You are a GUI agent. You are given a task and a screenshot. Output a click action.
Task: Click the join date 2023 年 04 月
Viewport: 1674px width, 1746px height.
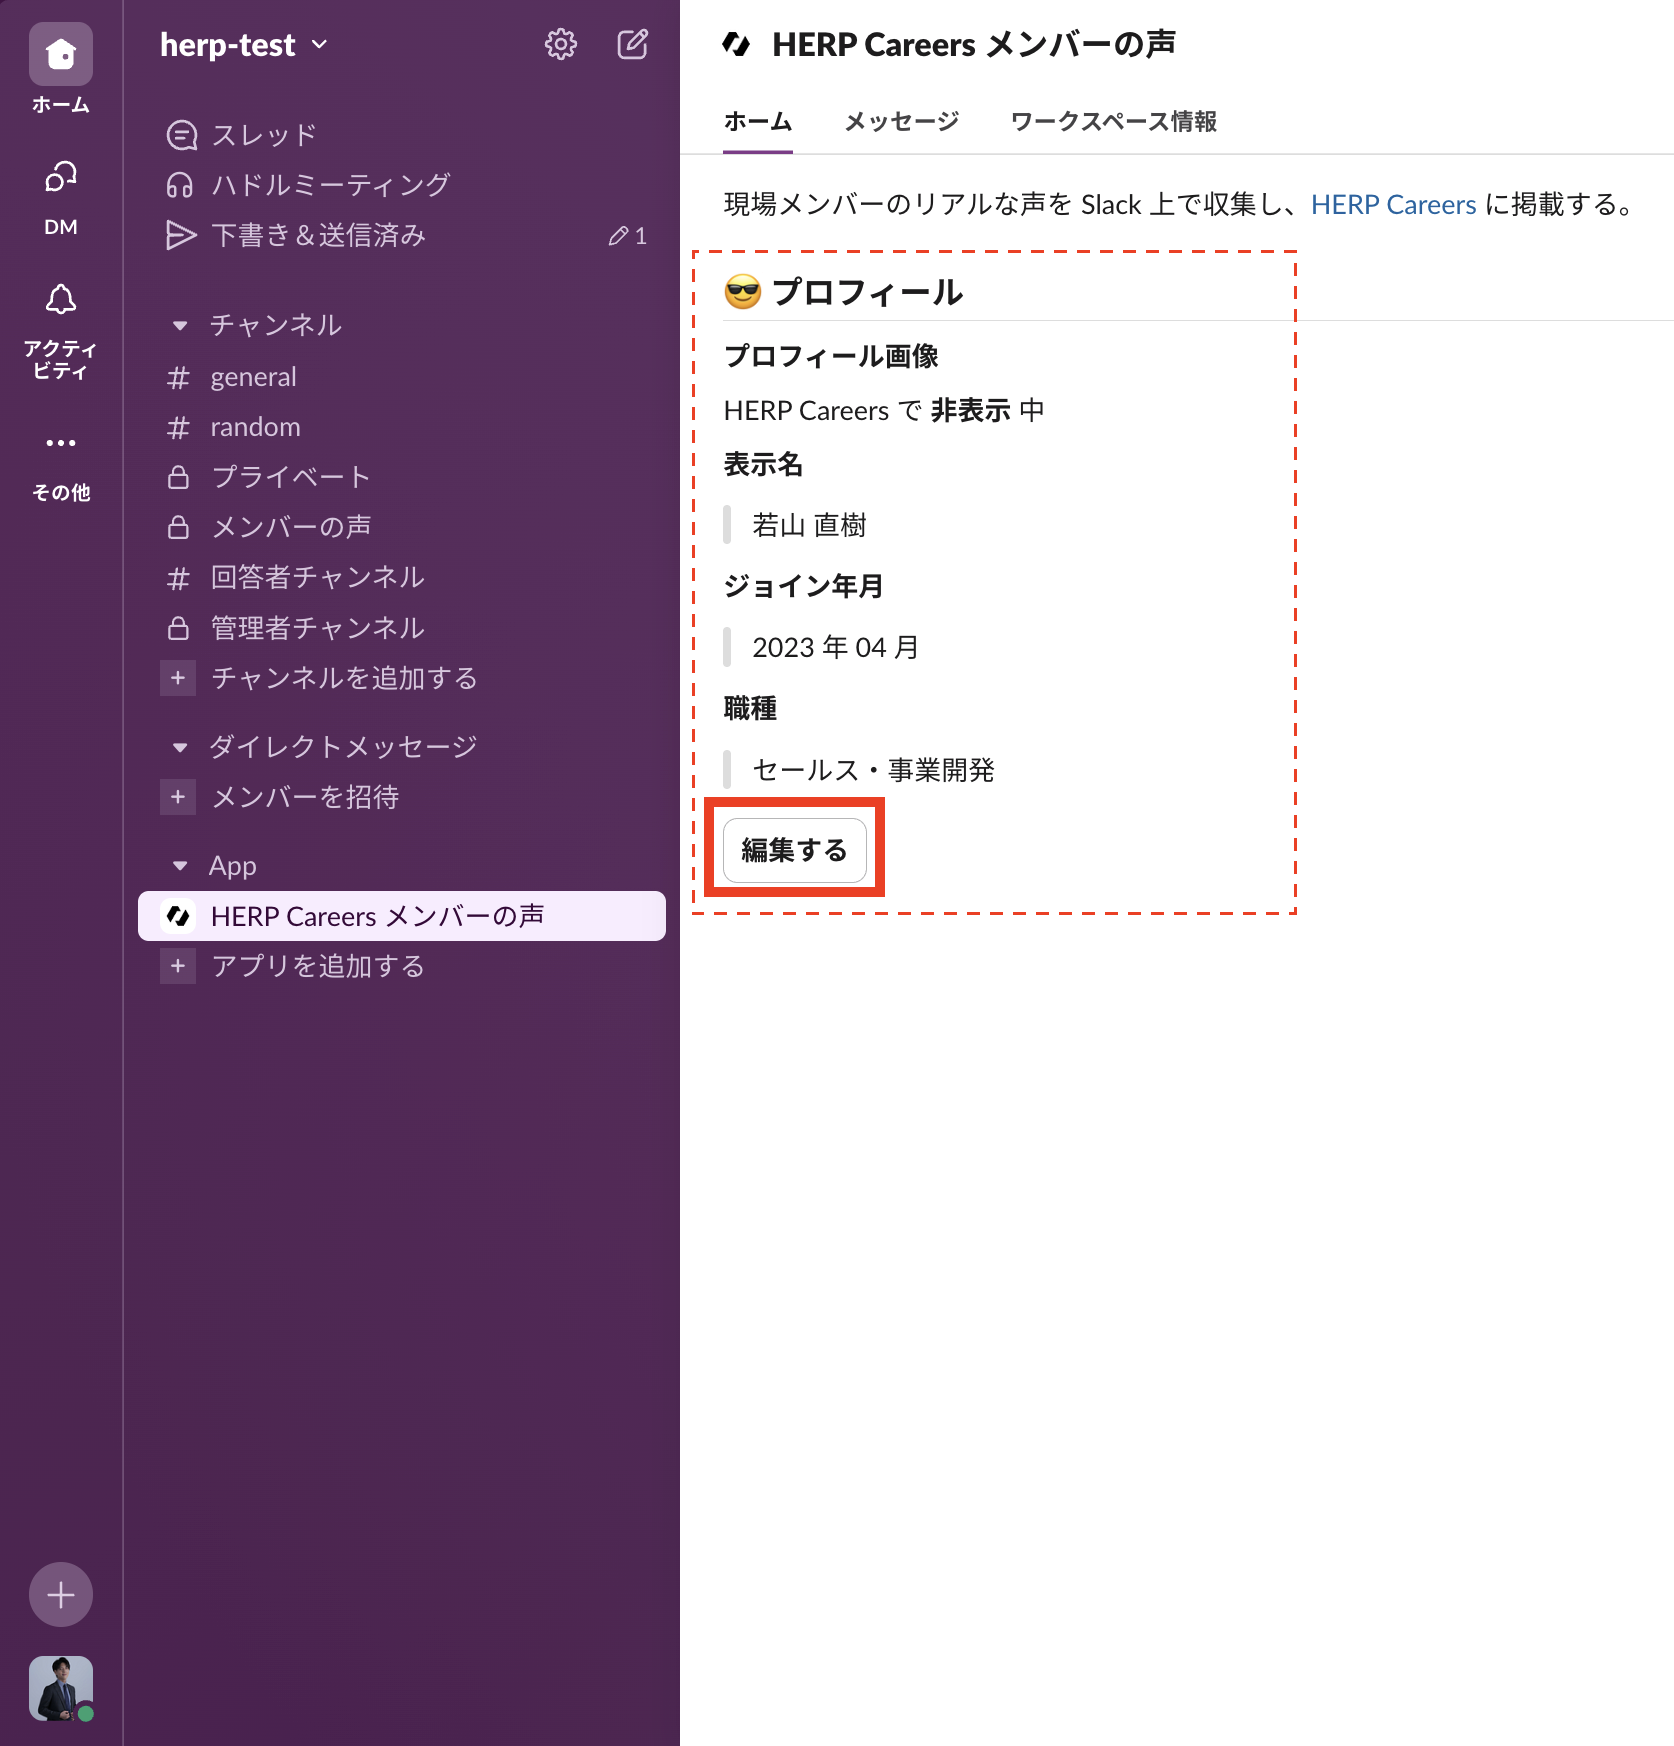tap(835, 647)
